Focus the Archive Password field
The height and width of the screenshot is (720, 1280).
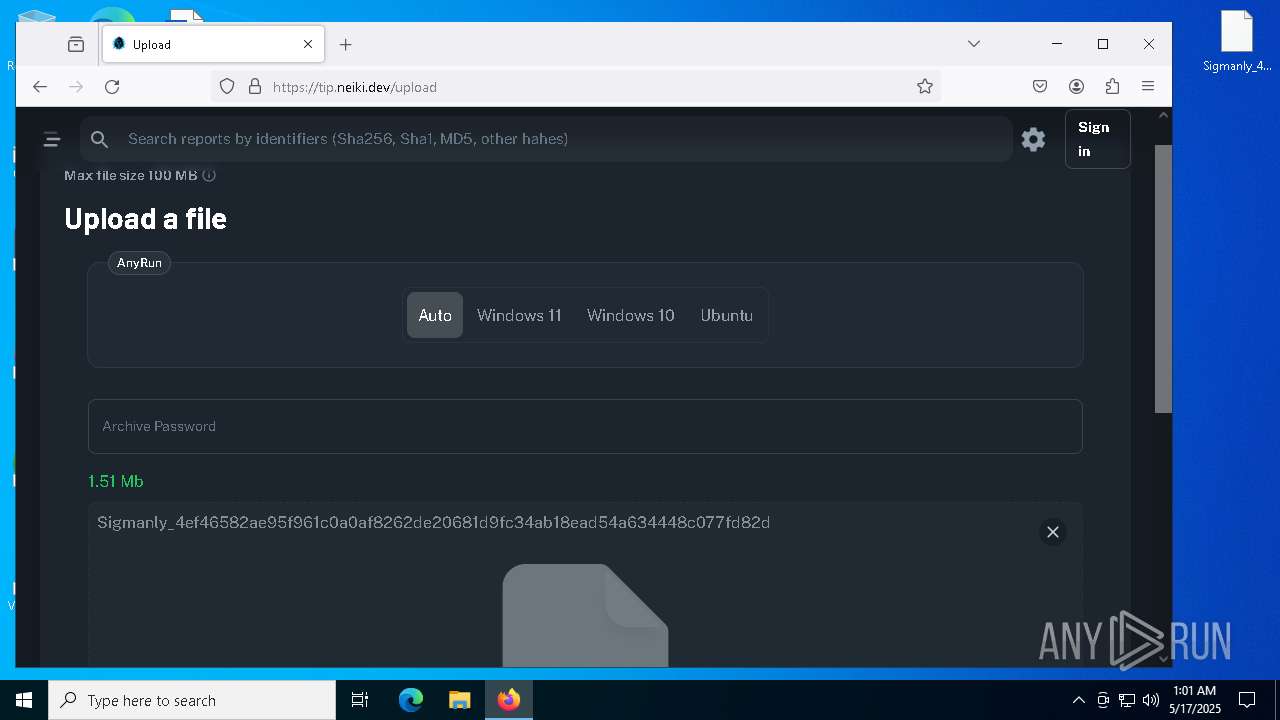click(x=585, y=426)
